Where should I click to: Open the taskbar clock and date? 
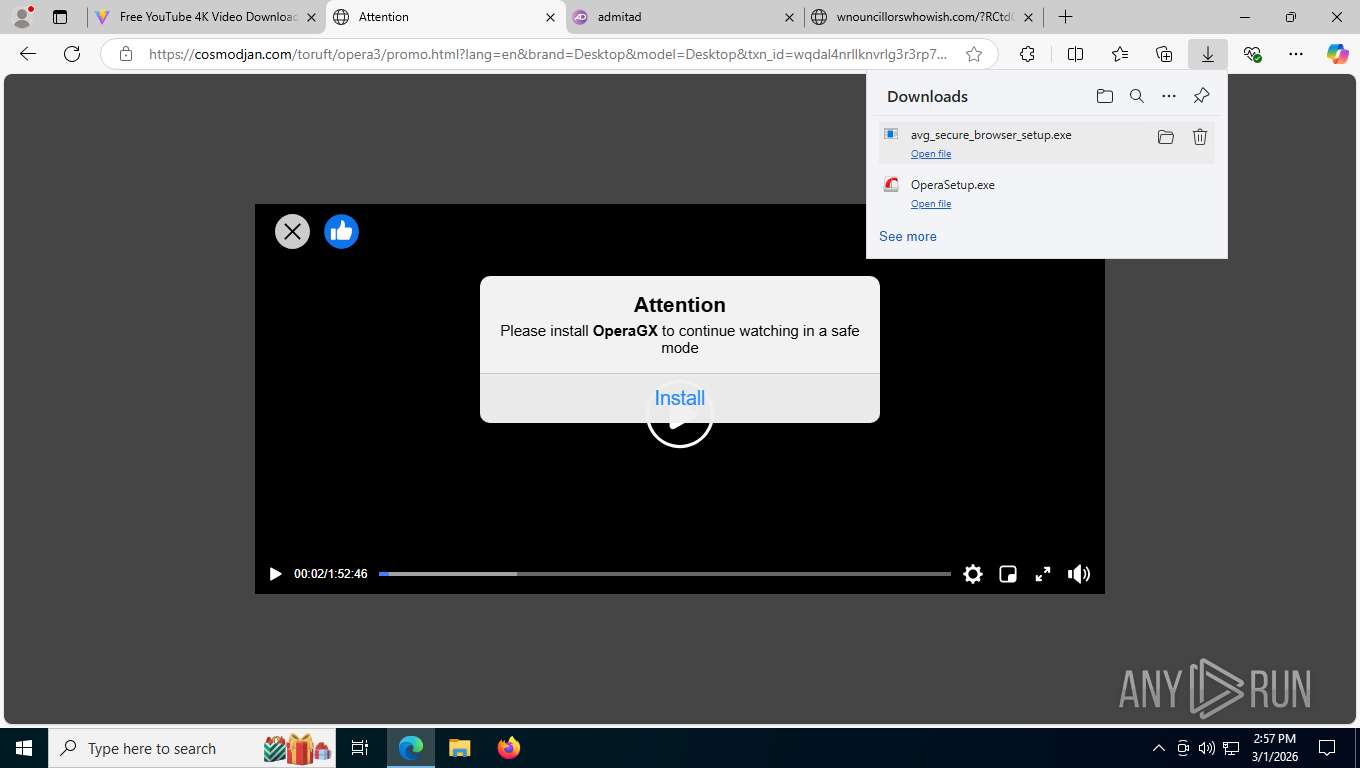(1275, 748)
